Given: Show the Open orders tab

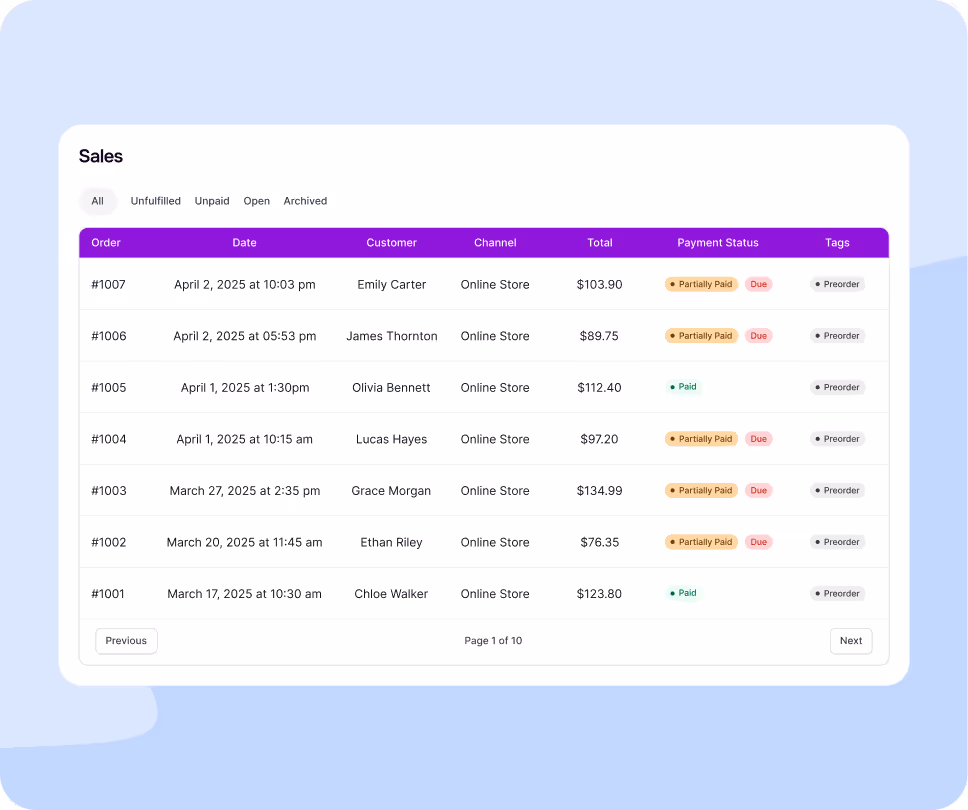Looking at the screenshot, I should coord(256,201).
